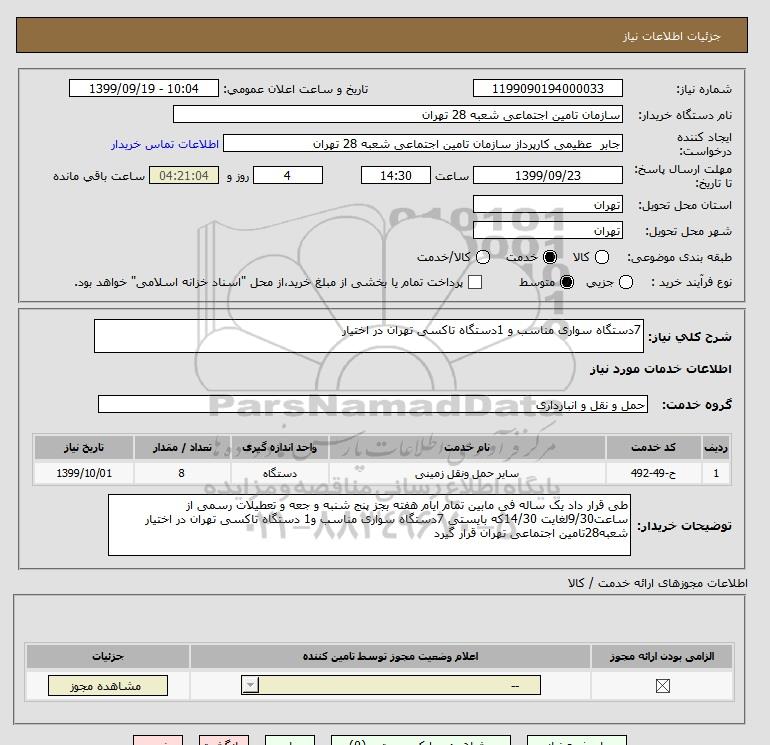
Task: Click the تاریخ نیاز column header
Action: click(x=84, y=447)
